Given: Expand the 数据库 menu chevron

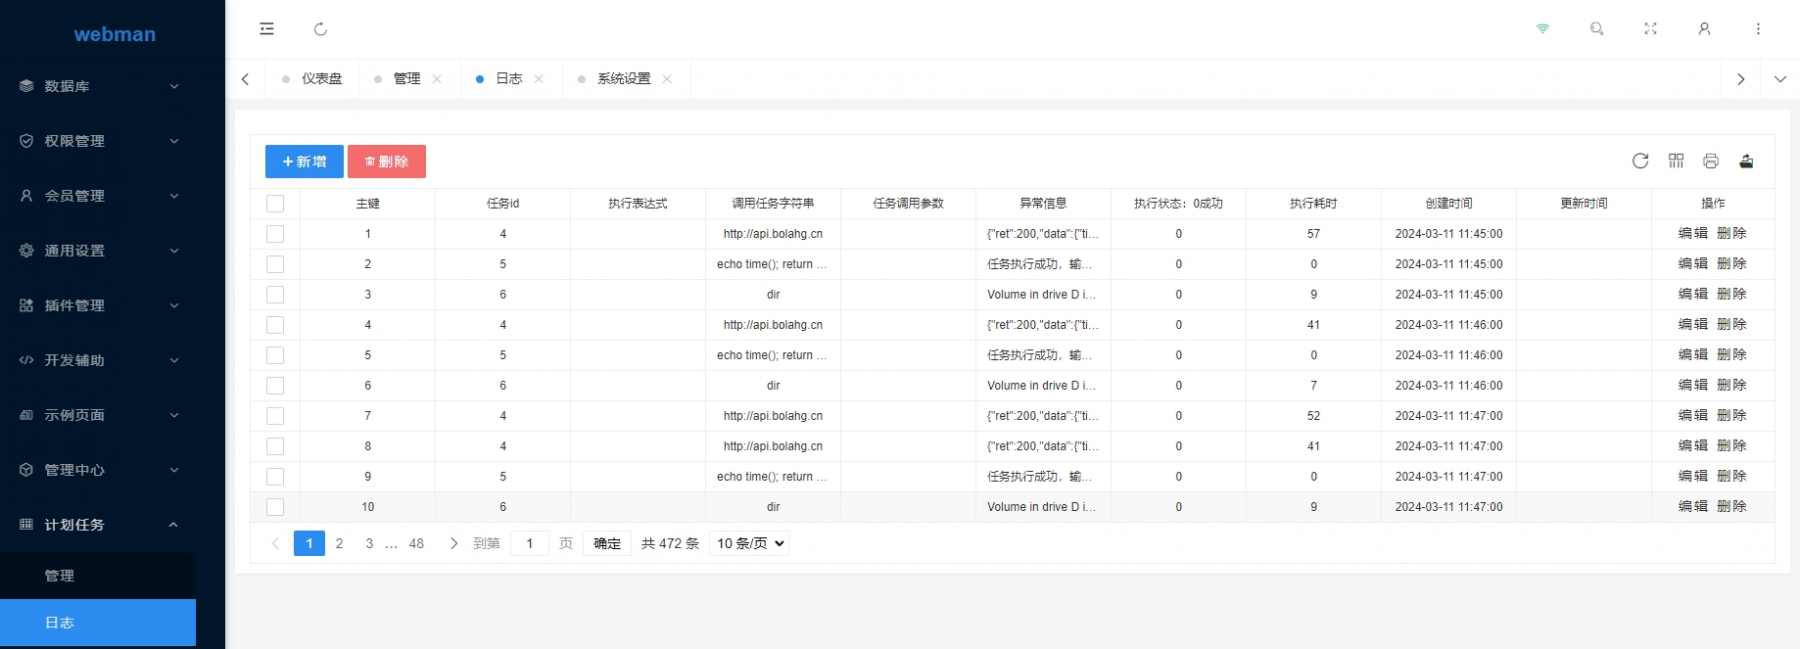Looking at the screenshot, I should 174,86.
